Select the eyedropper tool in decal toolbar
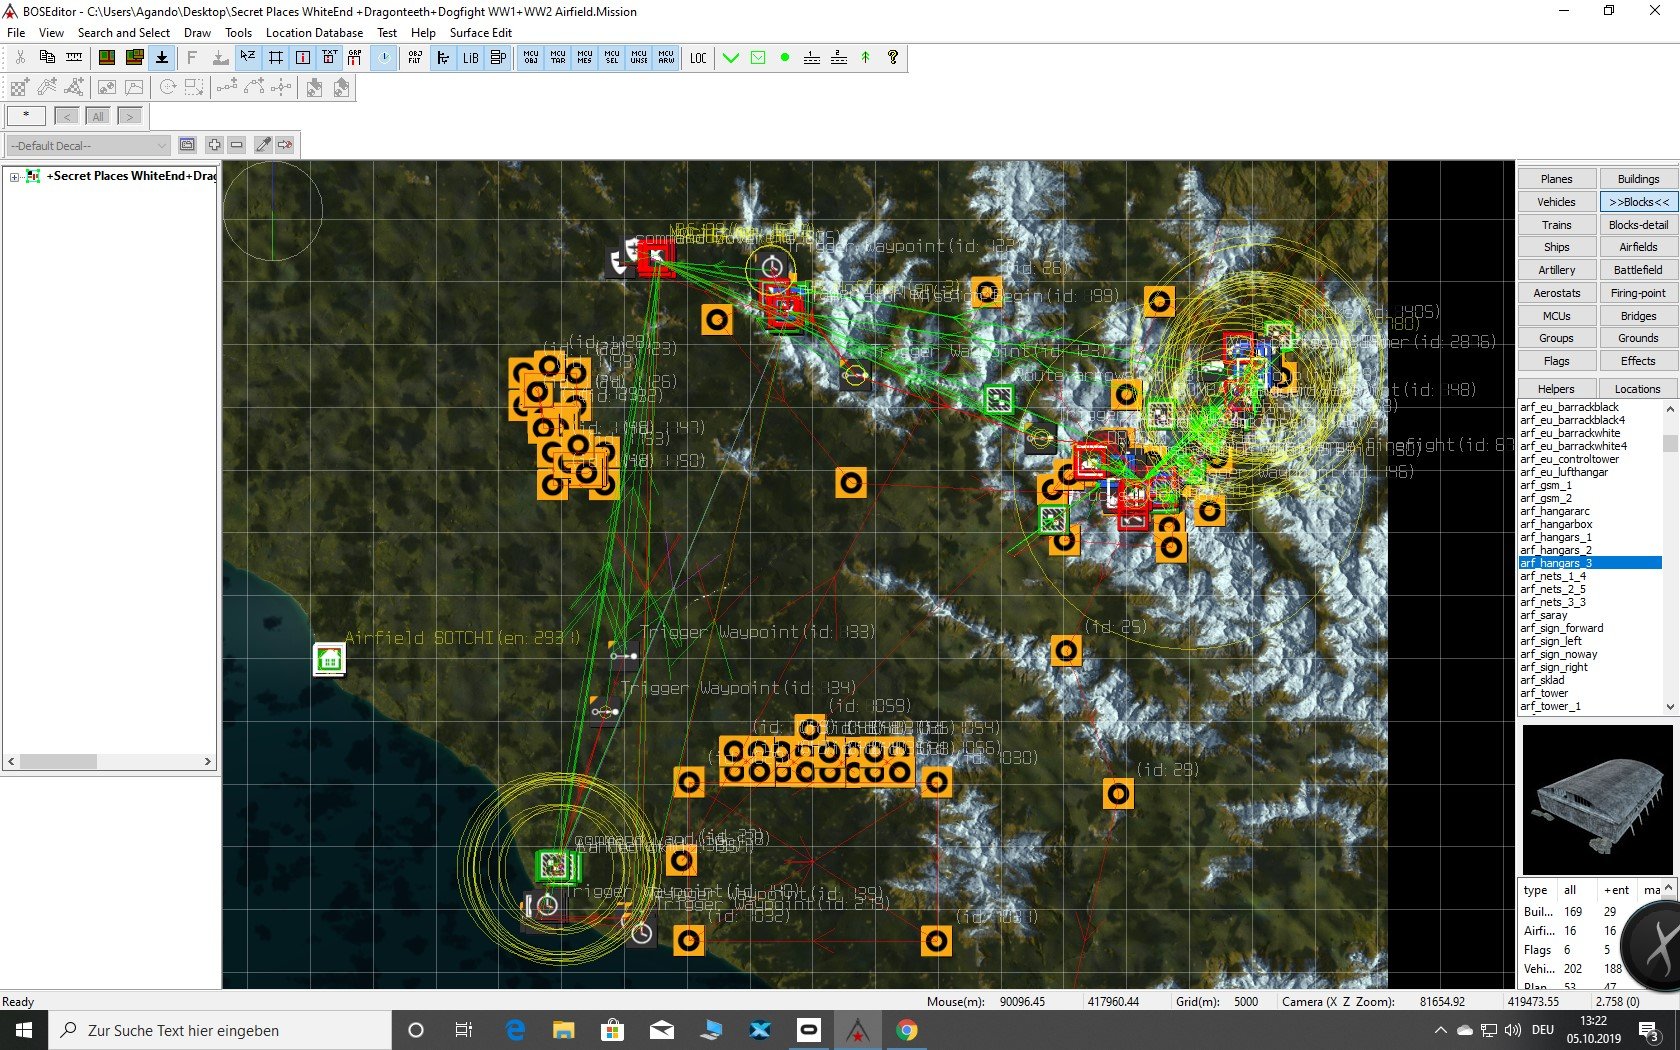Viewport: 1680px width, 1050px height. point(263,145)
